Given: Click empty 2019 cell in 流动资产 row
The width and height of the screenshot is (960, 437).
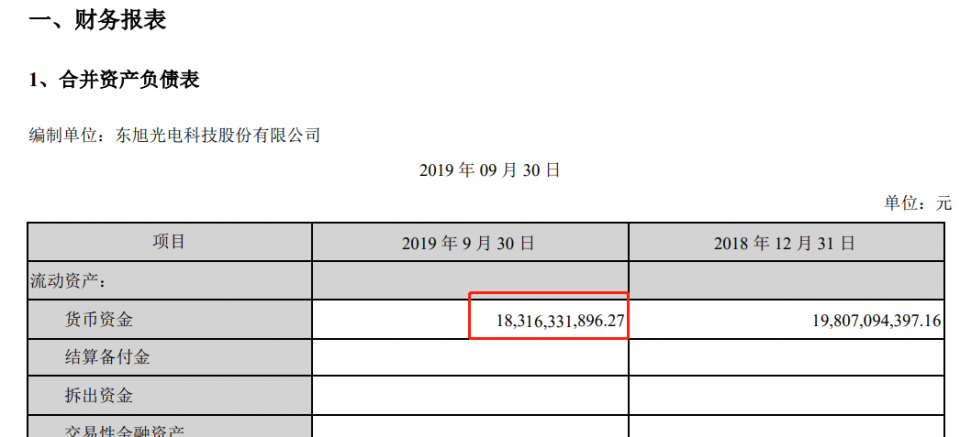Looking at the screenshot, I should pyautogui.click(x=470, y=281).
